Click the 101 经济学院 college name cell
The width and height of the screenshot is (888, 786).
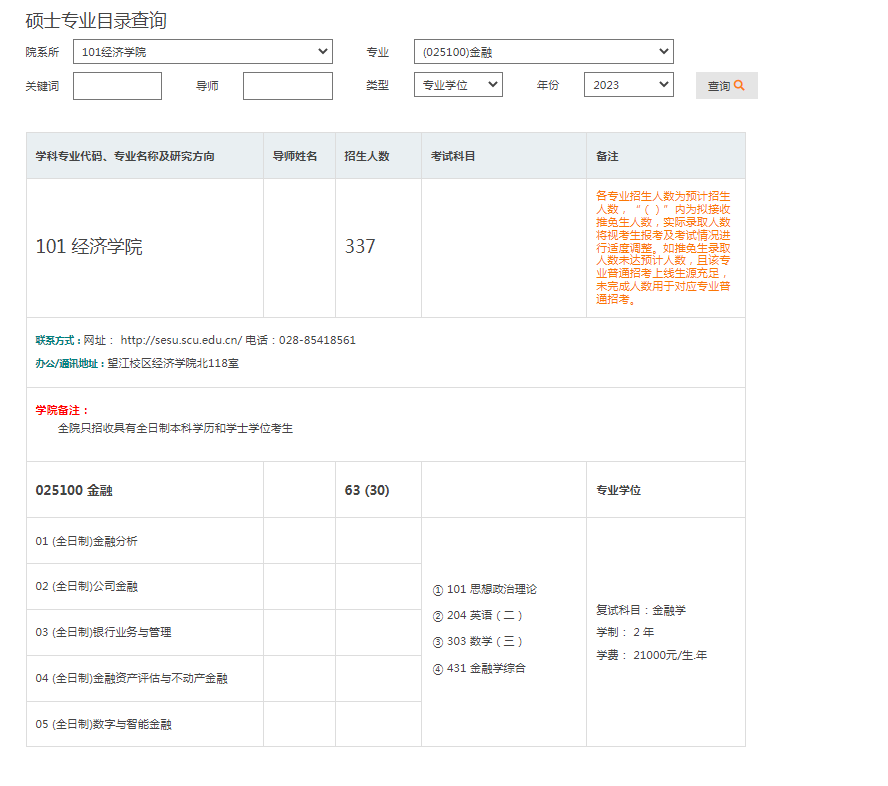click(x=89, y=247)
